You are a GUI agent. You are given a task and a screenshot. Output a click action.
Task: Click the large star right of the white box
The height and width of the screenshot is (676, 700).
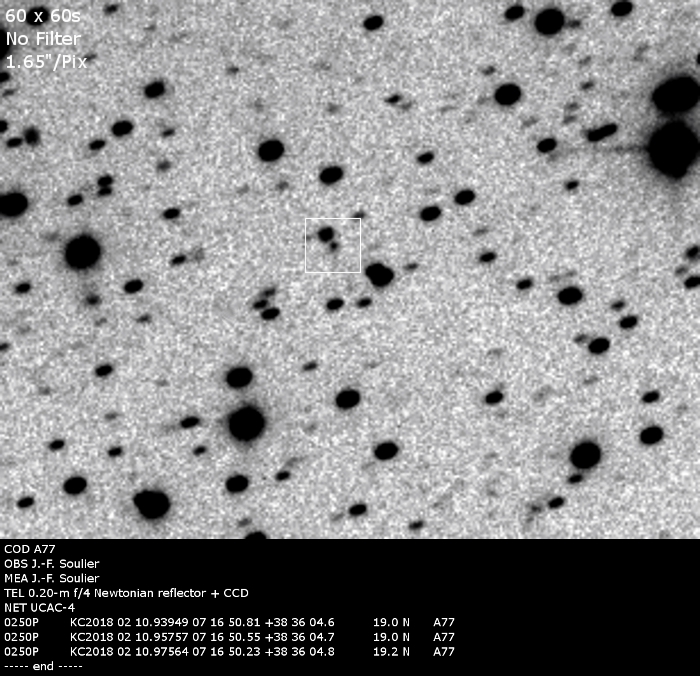379,274
